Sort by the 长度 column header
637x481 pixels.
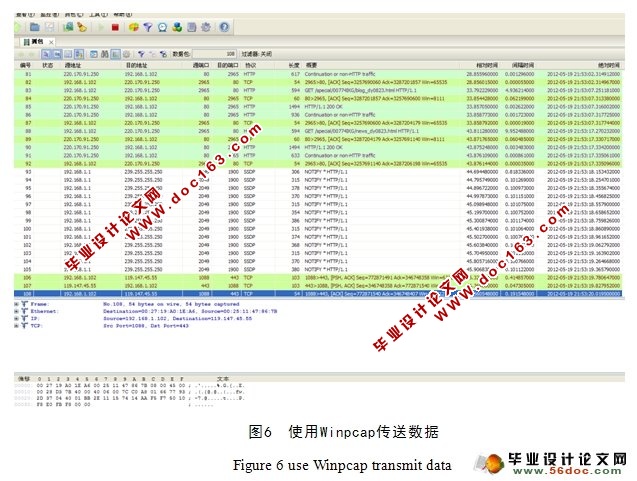pyautogui.click(x=294, y=65)
